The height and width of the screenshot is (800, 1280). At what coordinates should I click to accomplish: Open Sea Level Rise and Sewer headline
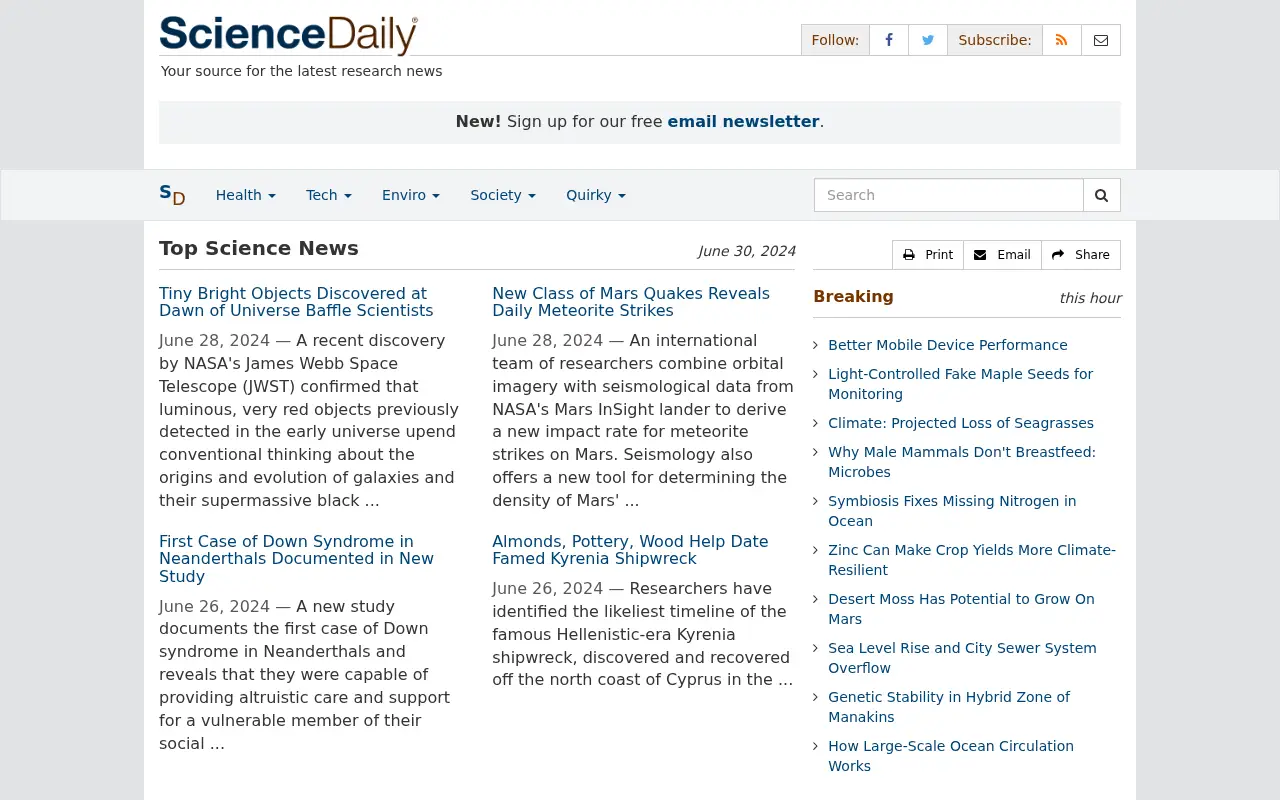coord(962,658)
